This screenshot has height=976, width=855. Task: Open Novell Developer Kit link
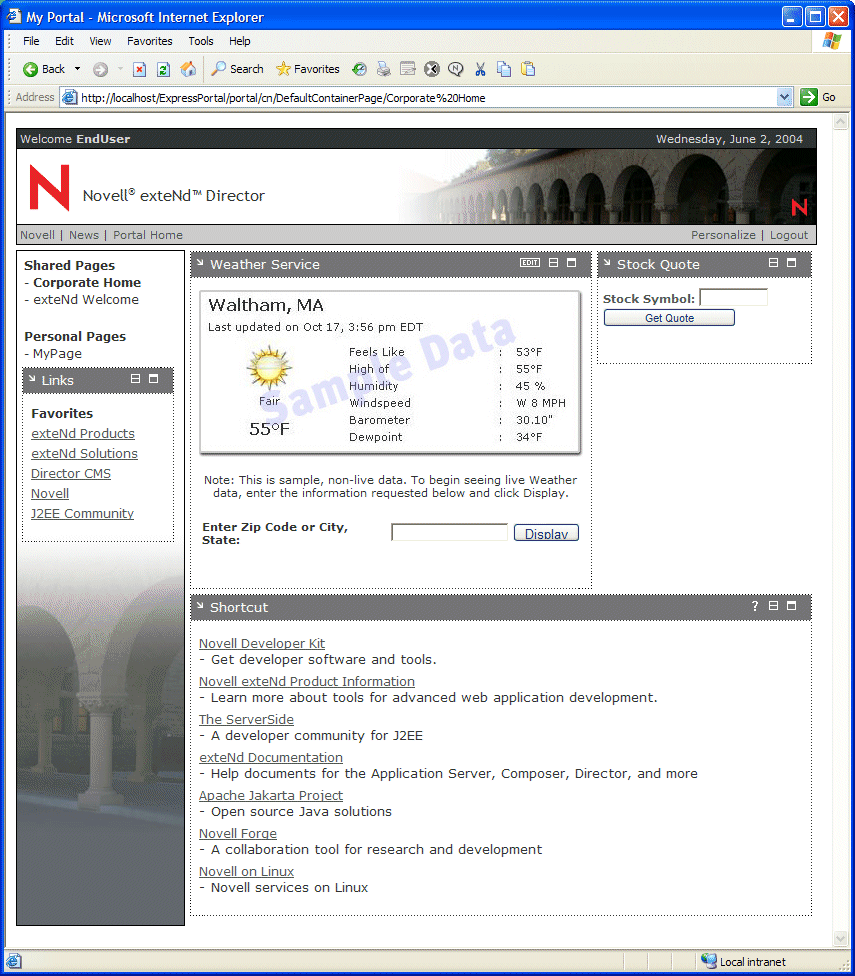point(262,643)
